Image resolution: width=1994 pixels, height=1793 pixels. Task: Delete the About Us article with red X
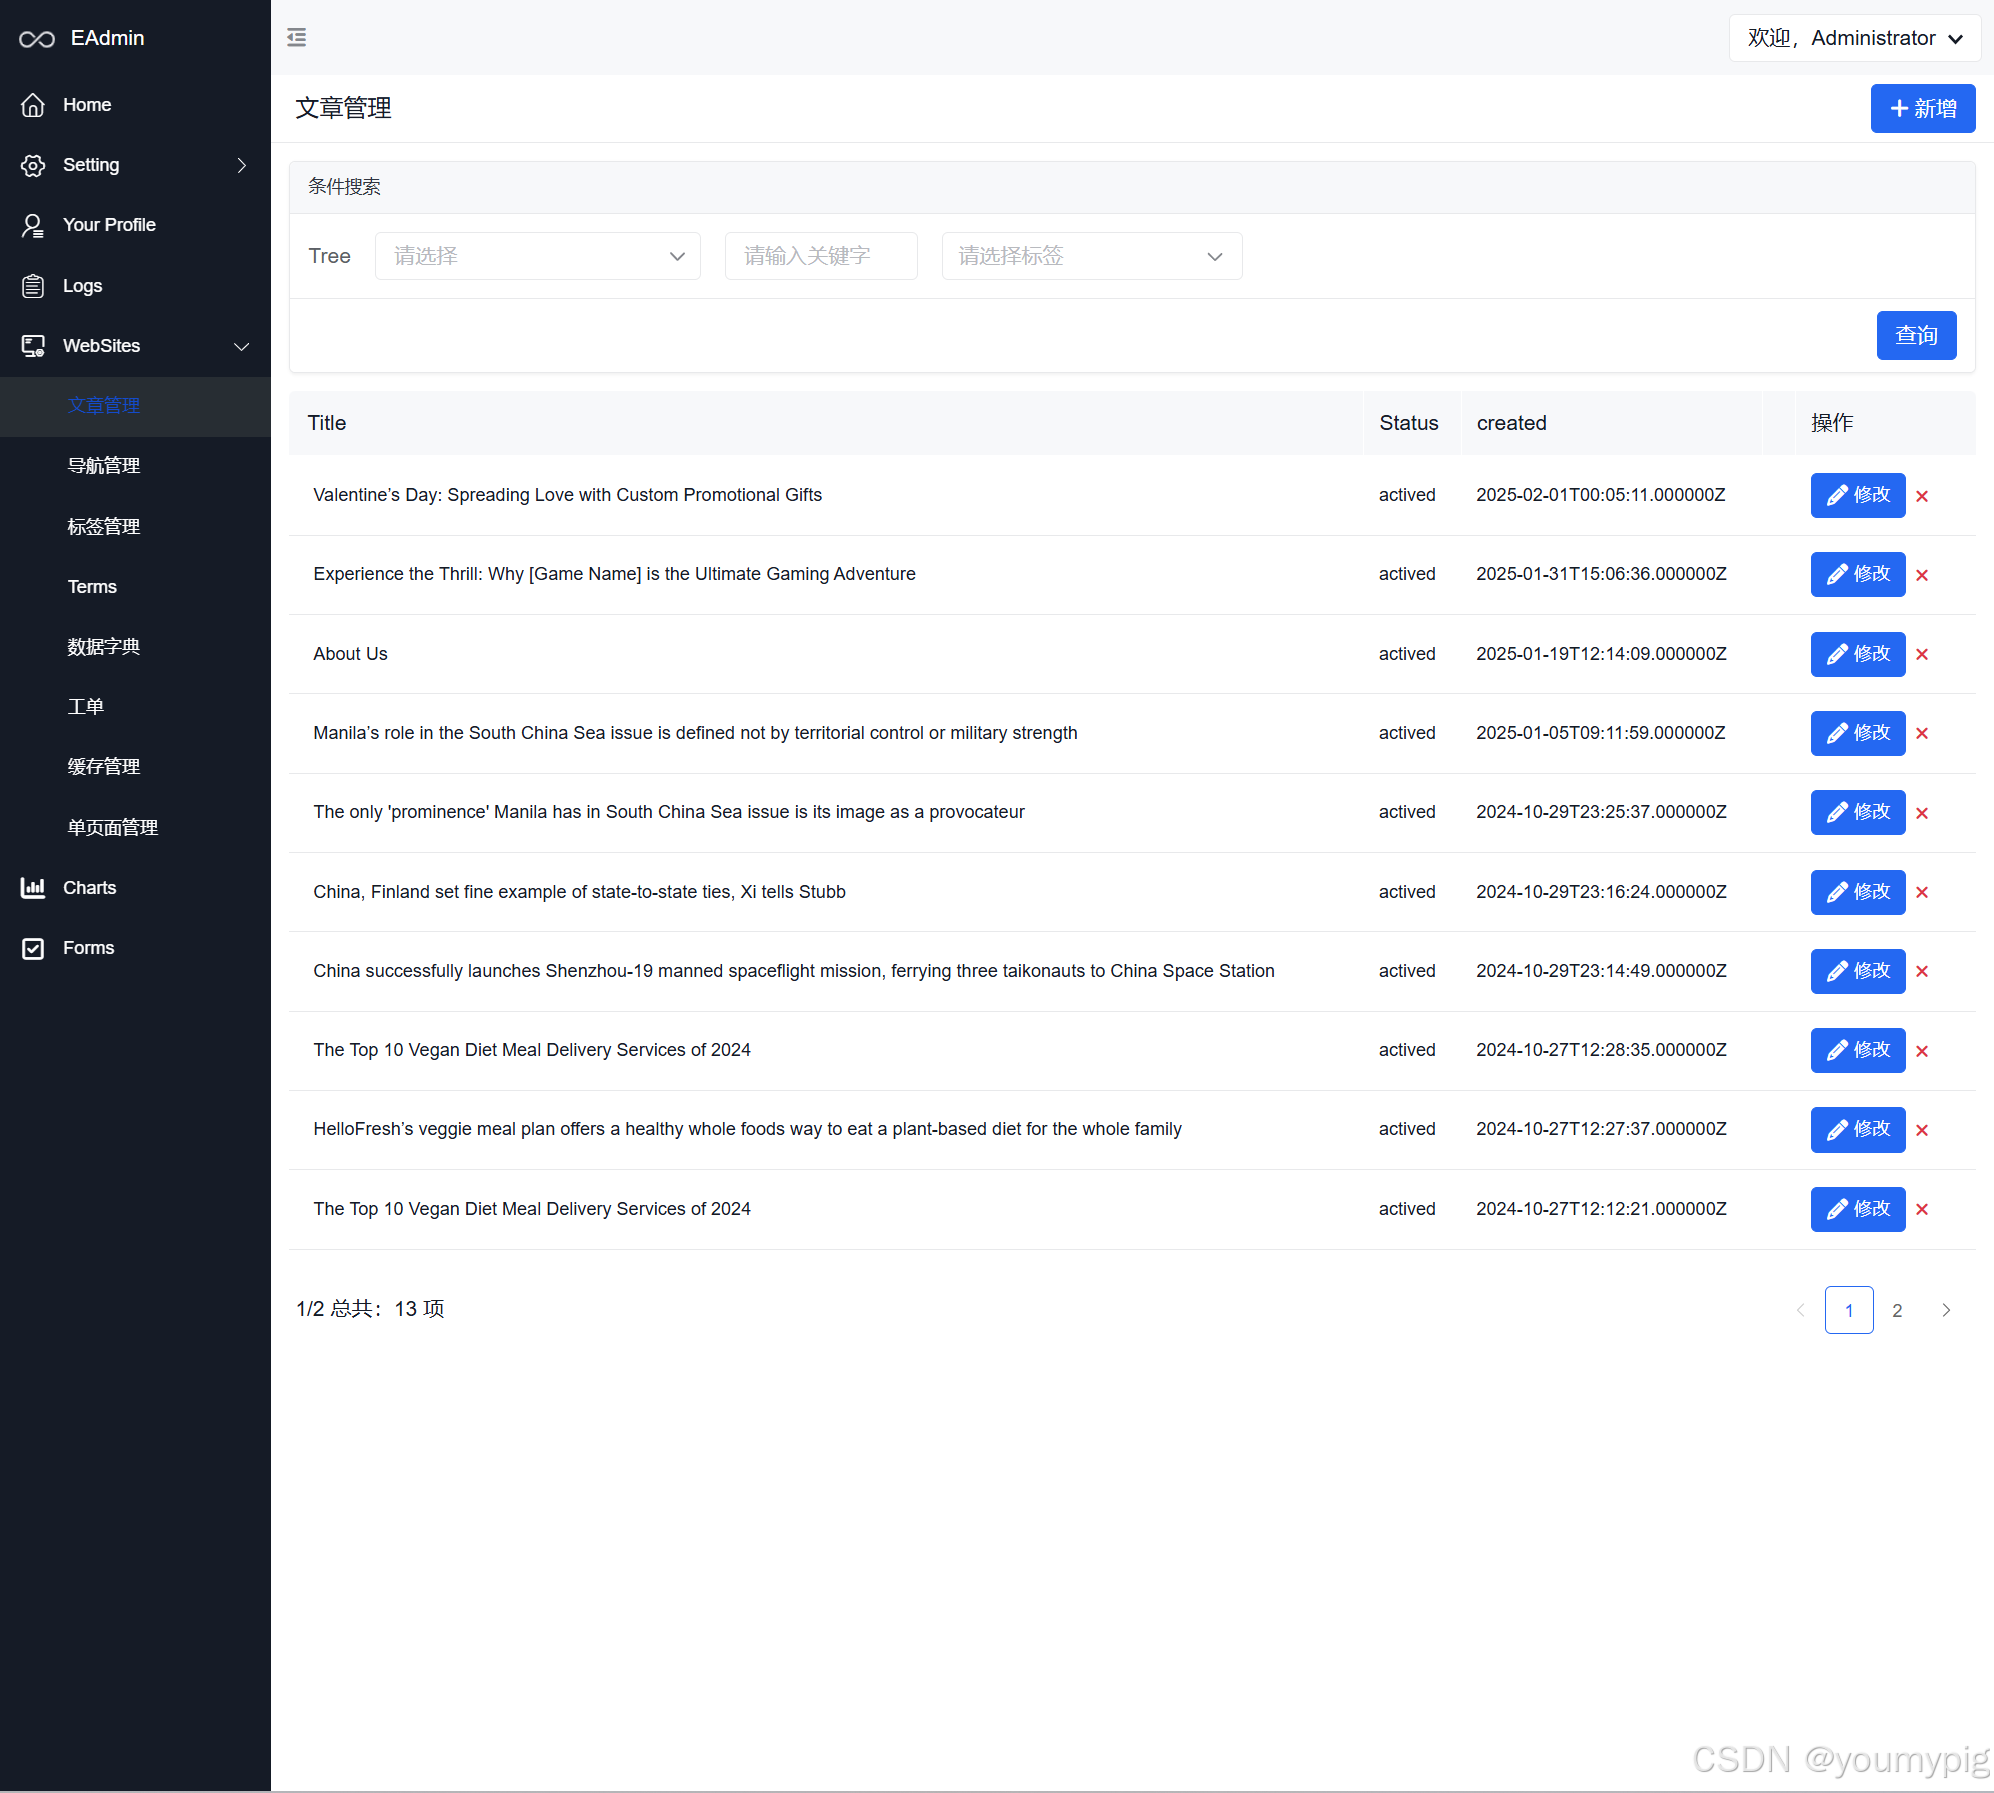click(x=1922, y=655)
